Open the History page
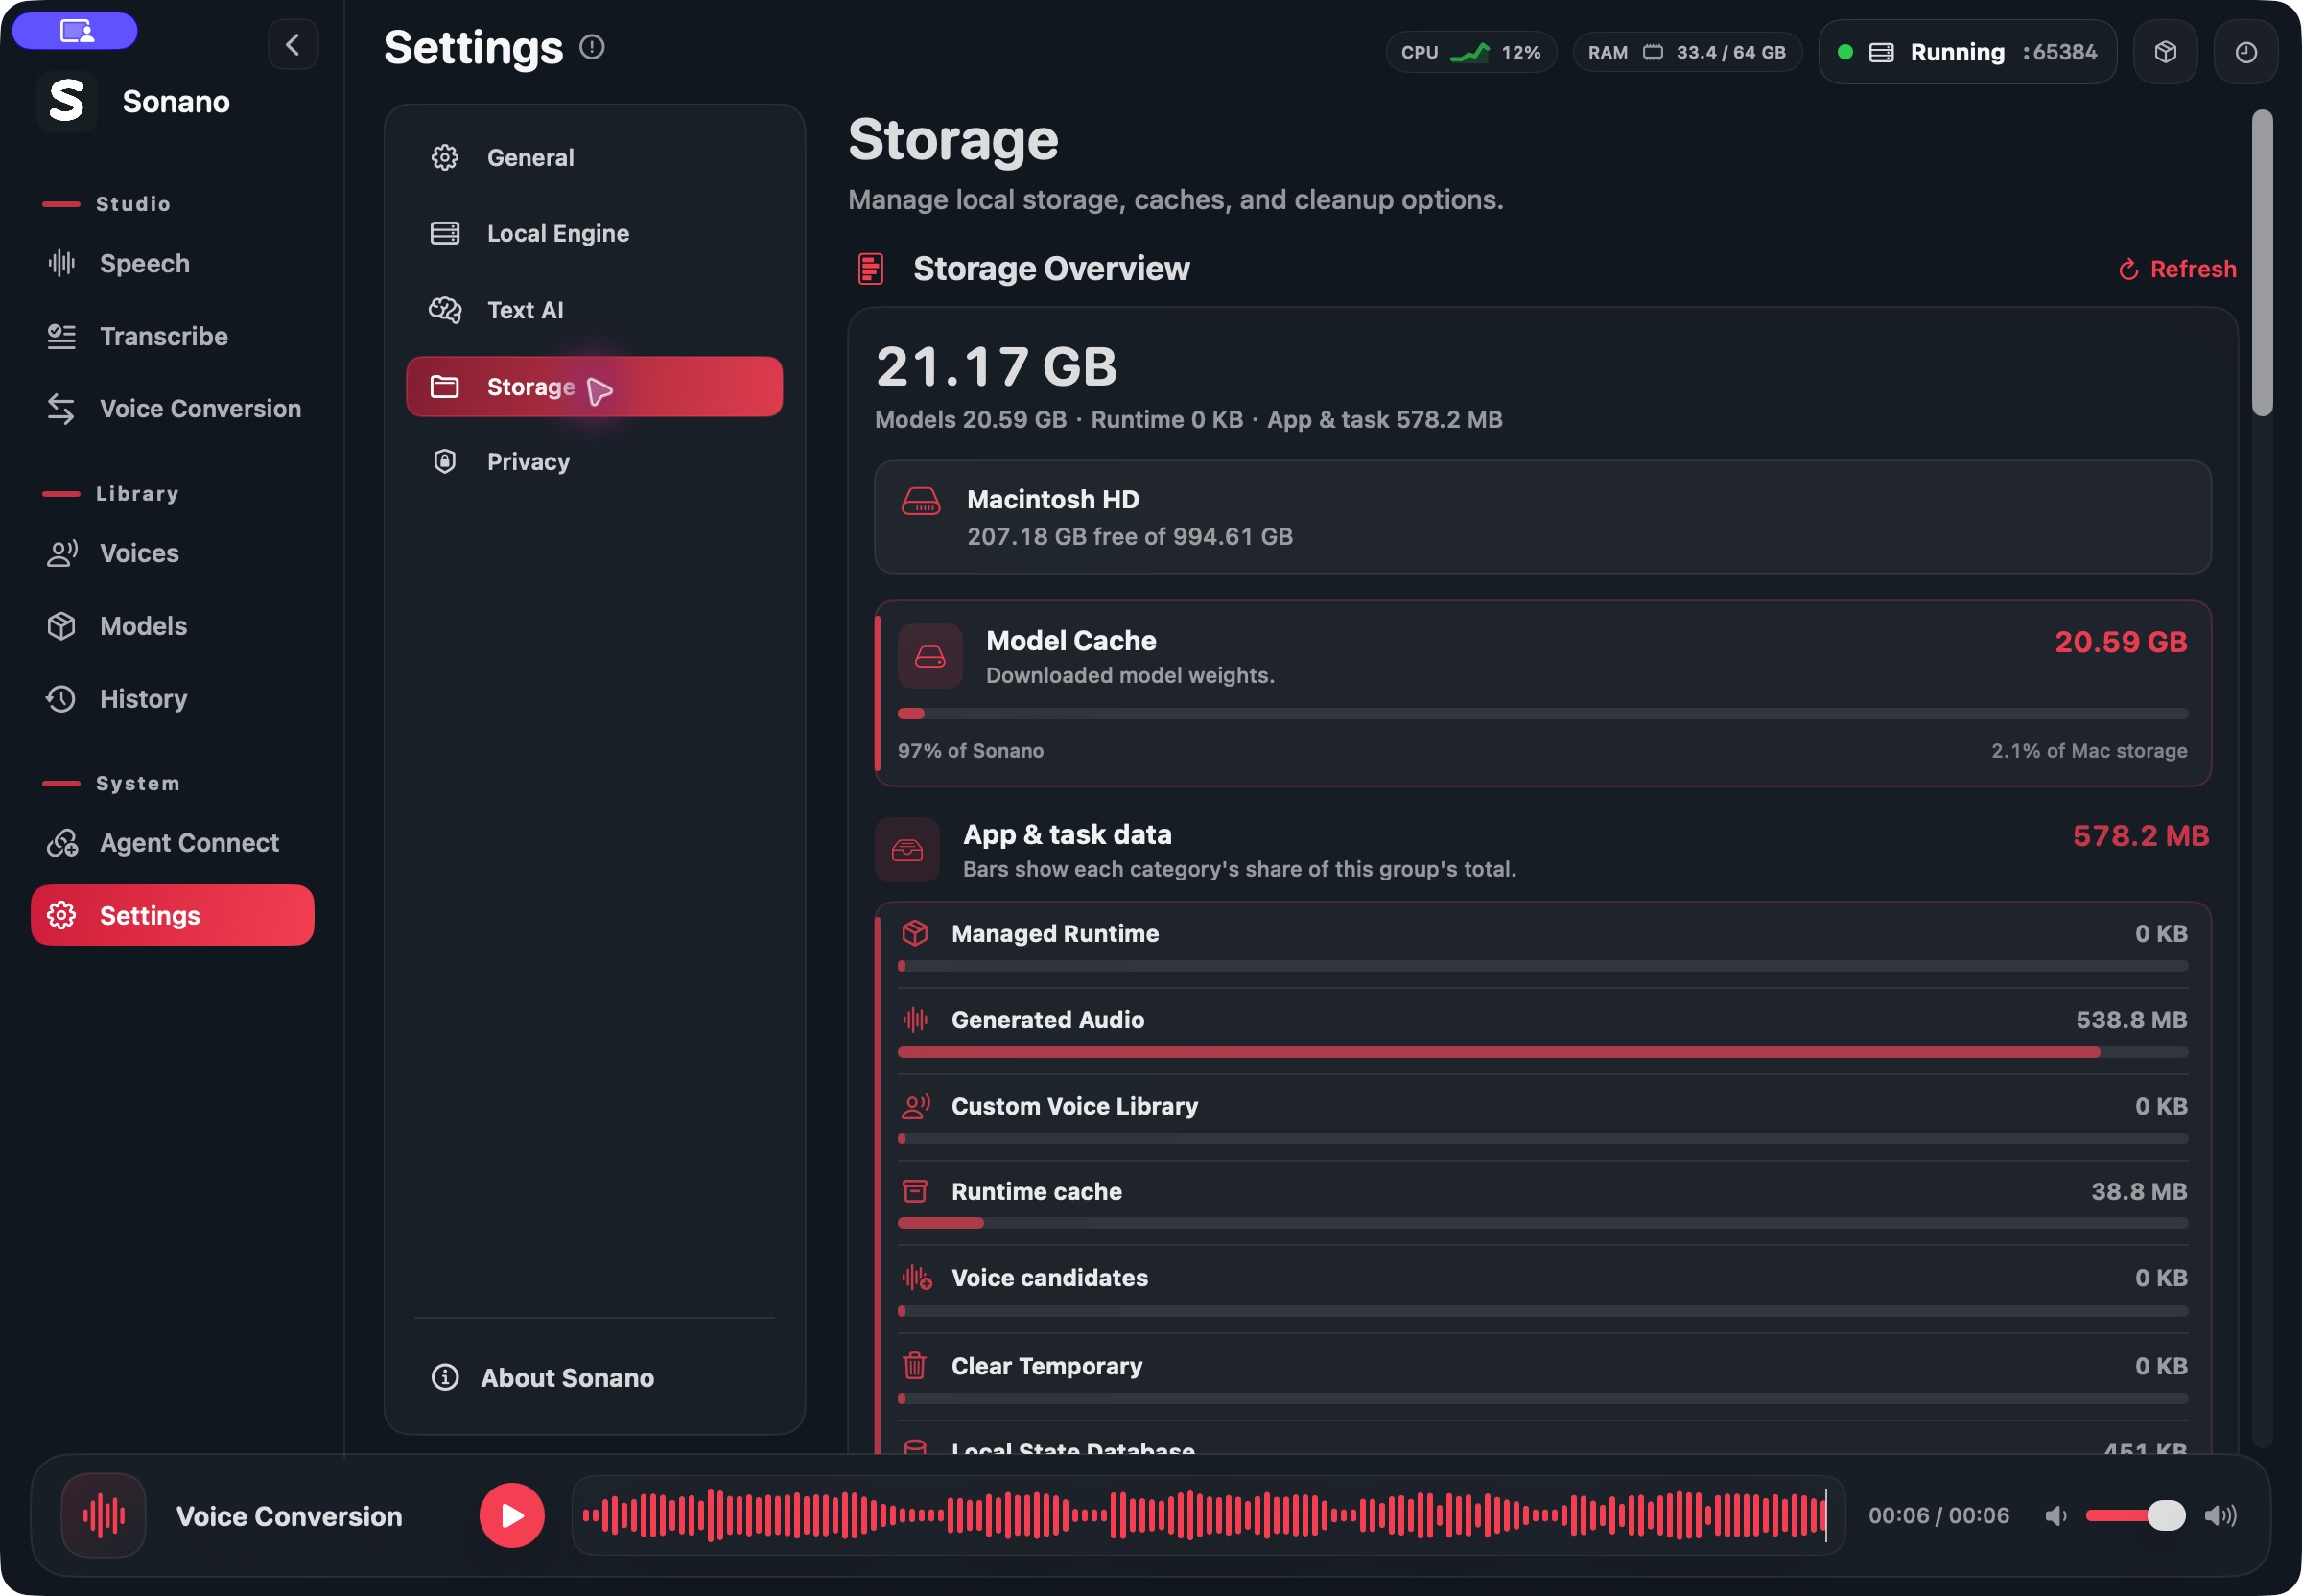 coord(172,699)
